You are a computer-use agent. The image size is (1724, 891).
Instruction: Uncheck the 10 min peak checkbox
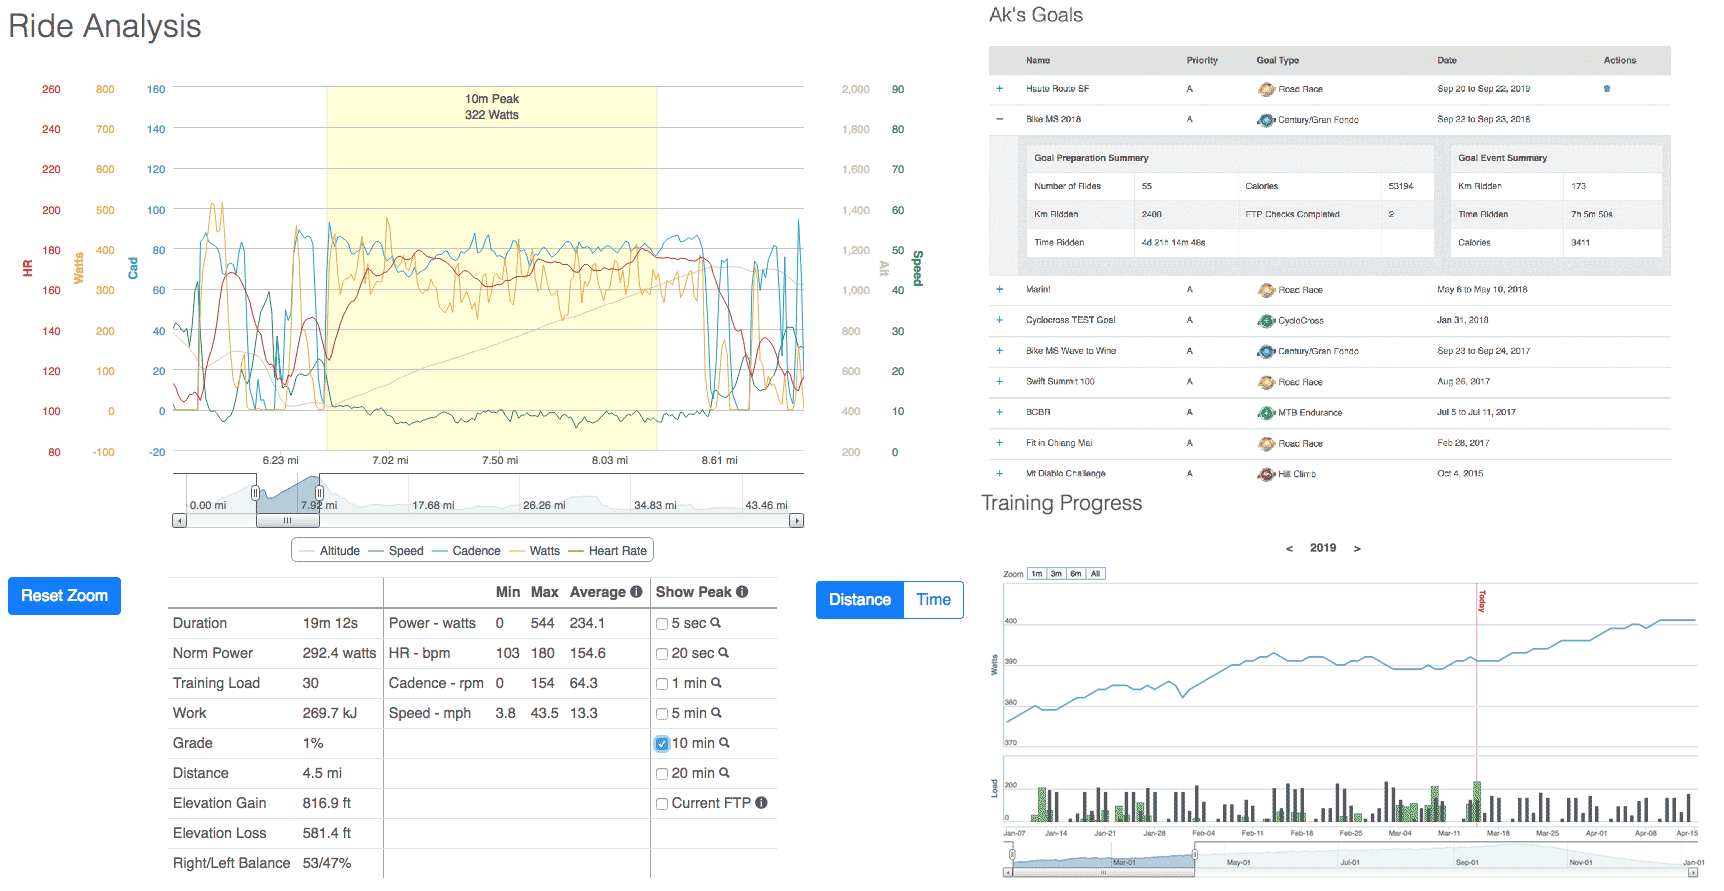pyautogui.click(x=662, y=744)
